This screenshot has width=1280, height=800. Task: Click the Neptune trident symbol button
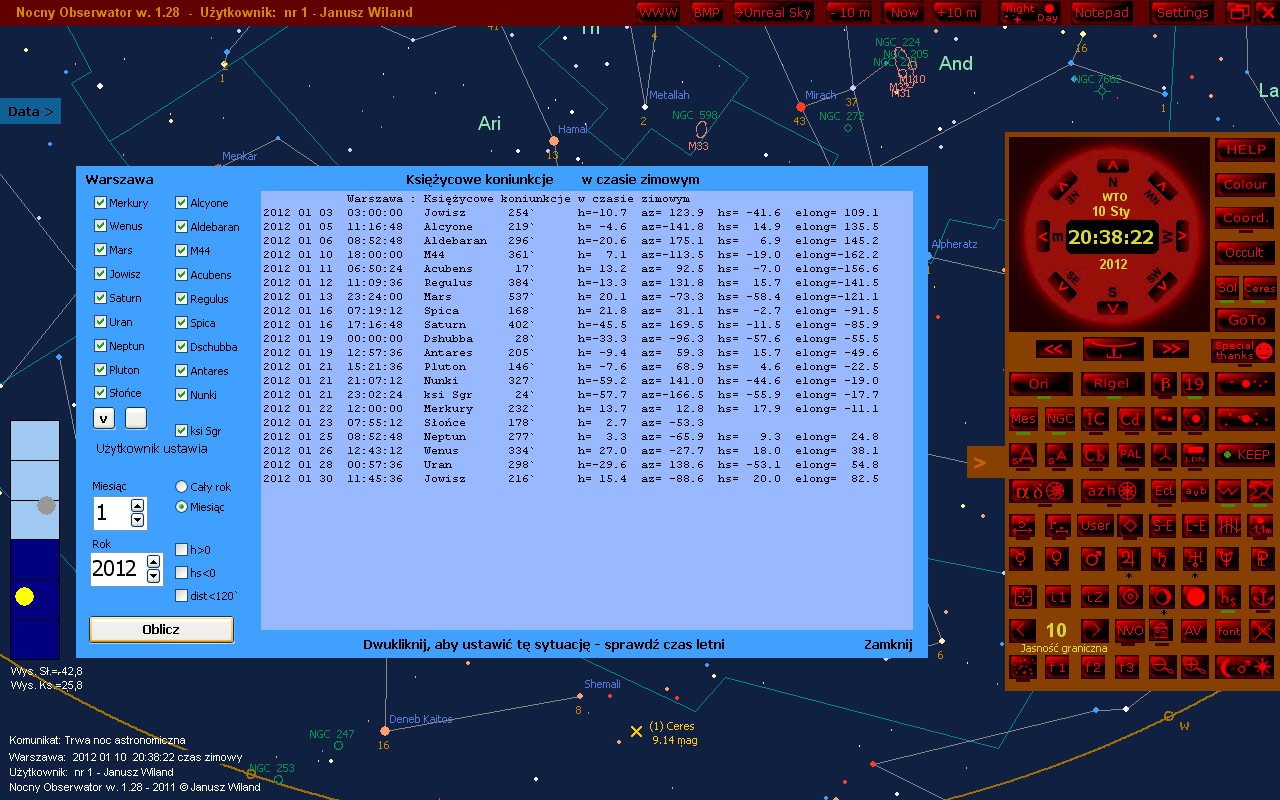click(x=1227, y=559)
